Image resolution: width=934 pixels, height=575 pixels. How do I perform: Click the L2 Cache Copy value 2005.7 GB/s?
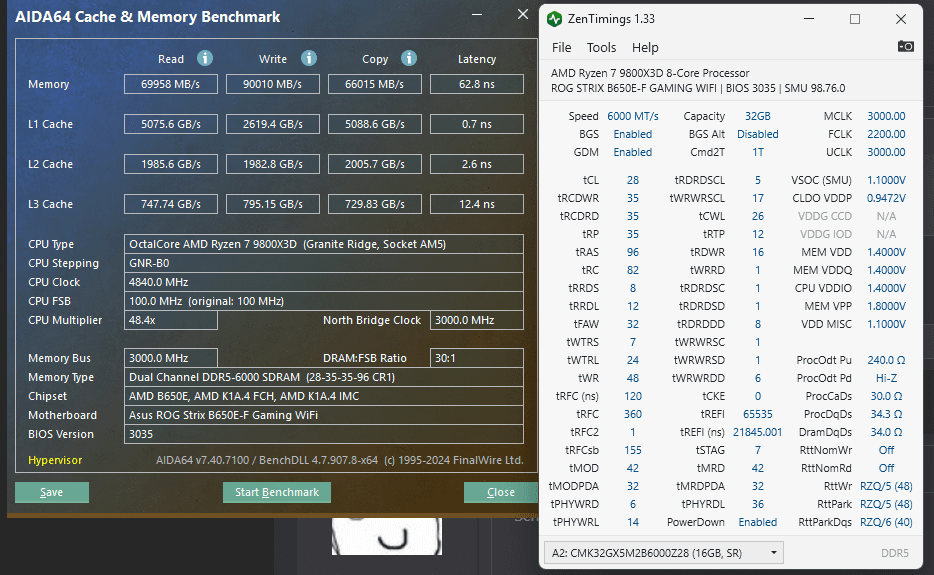click(x=375, y=164)
